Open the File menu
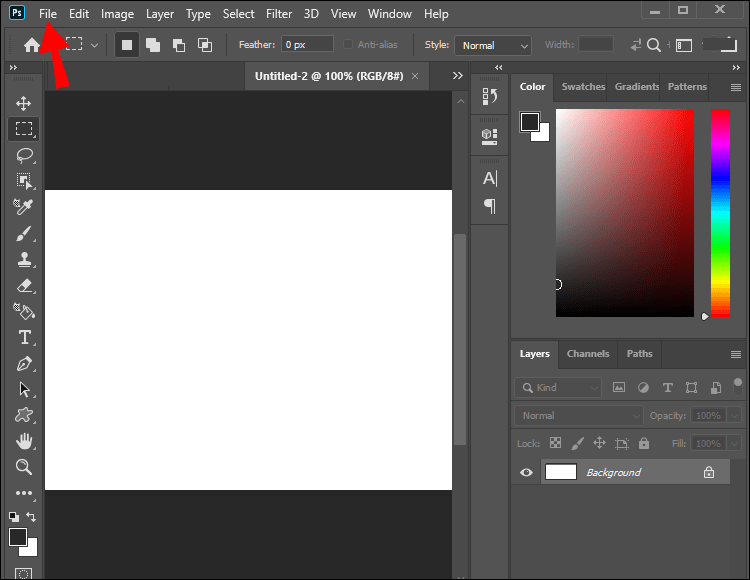 pyautogui.click(x=48, y=14)
